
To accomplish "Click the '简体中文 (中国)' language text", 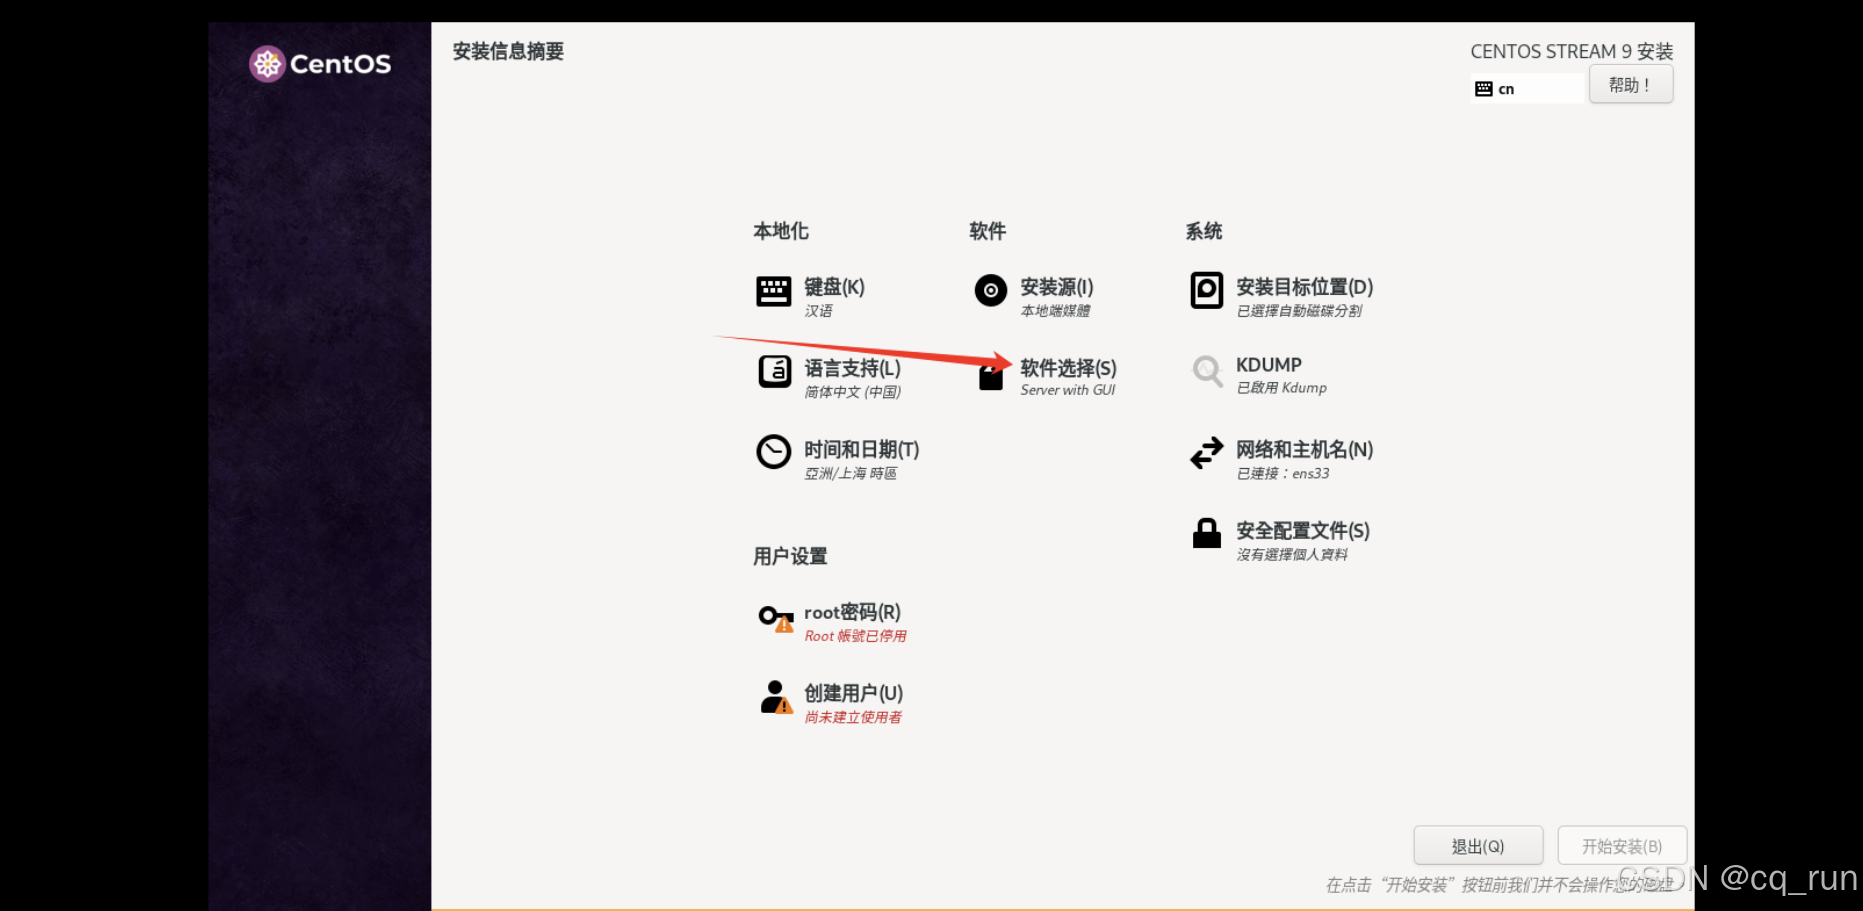I will coord(852,392).
